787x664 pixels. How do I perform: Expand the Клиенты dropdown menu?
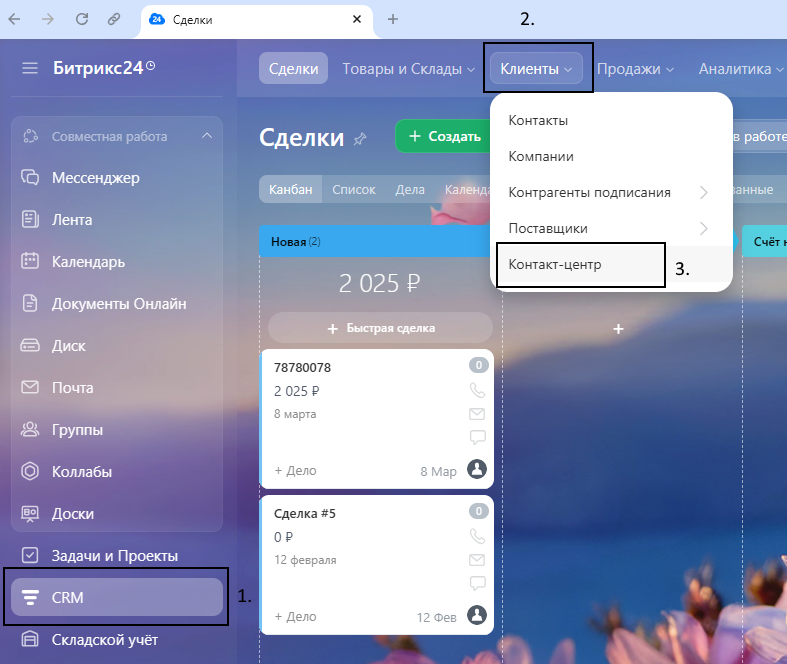pyautogui.click(x=536, y=68)
